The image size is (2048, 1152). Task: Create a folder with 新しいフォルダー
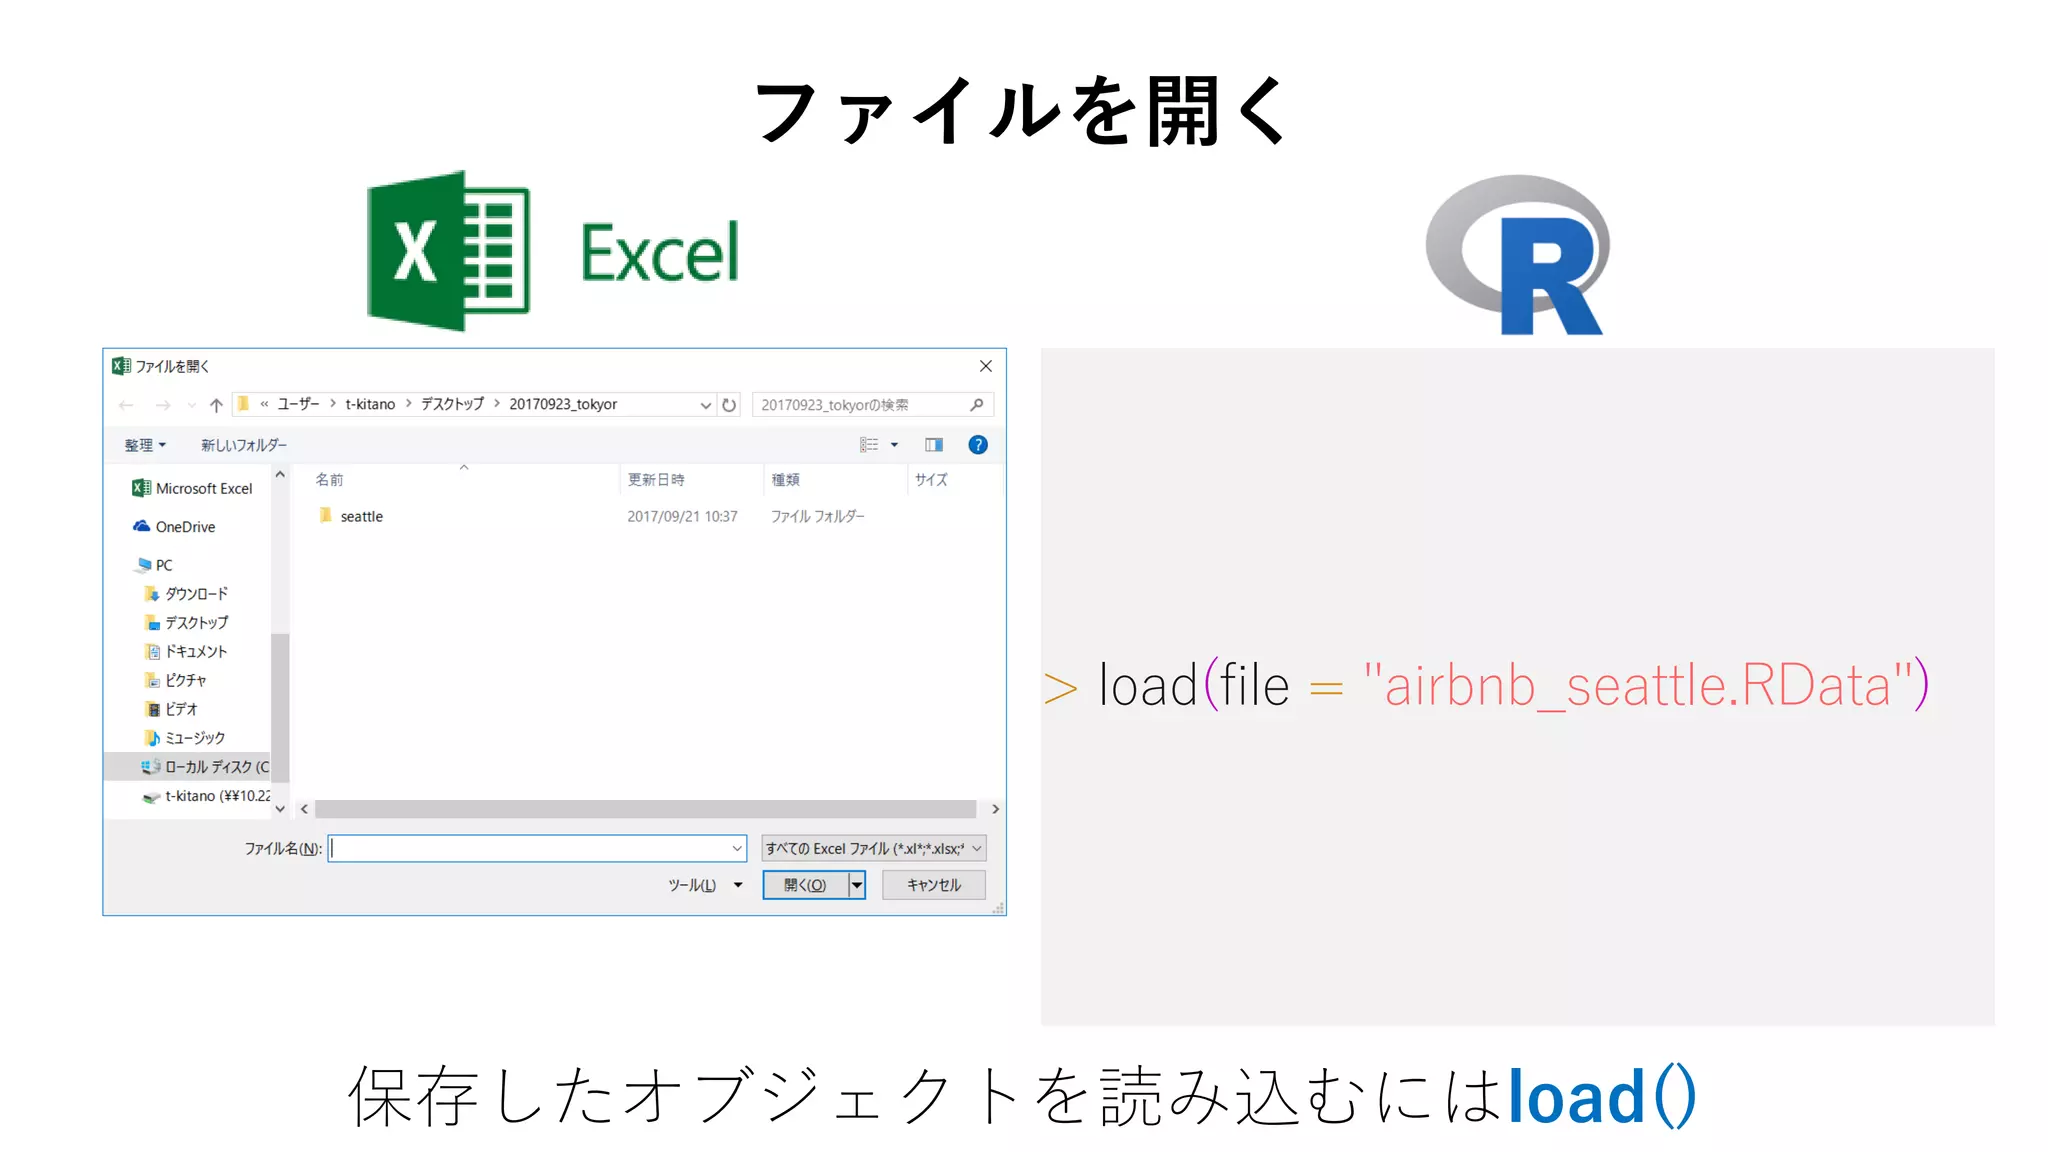coord(243,445)
